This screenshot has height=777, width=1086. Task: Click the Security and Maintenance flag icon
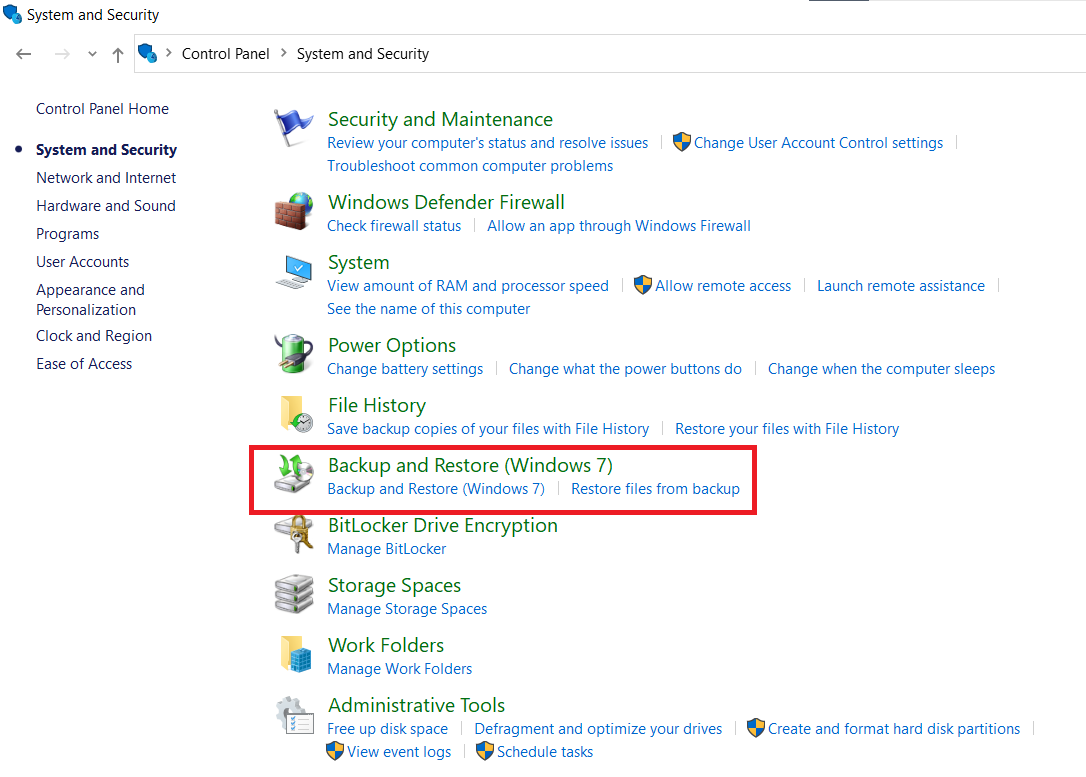click(293, 128)
